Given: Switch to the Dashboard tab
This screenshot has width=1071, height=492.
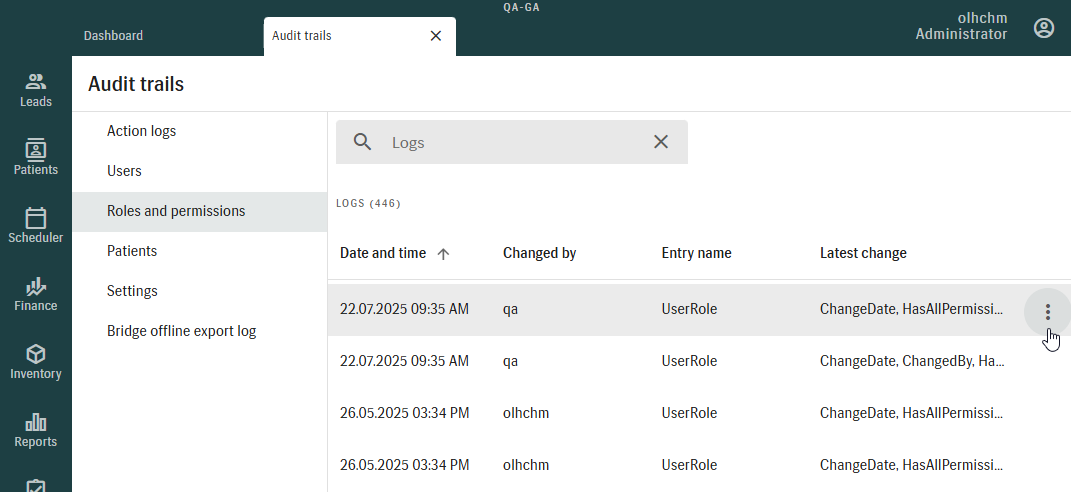Looking at the screenshot, I should [113, 36].
